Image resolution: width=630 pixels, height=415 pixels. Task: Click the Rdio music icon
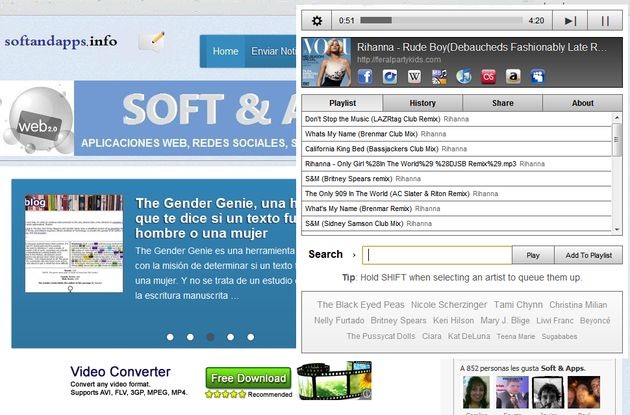(x=390, y=76)
